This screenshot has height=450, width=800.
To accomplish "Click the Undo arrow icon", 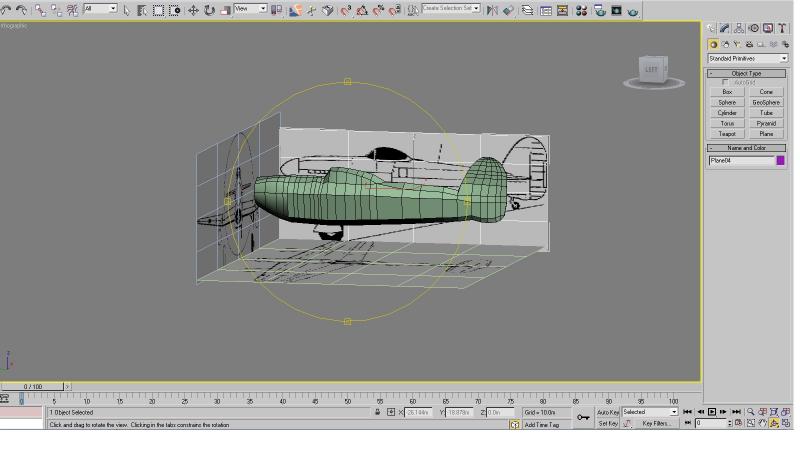I will 6,10.
